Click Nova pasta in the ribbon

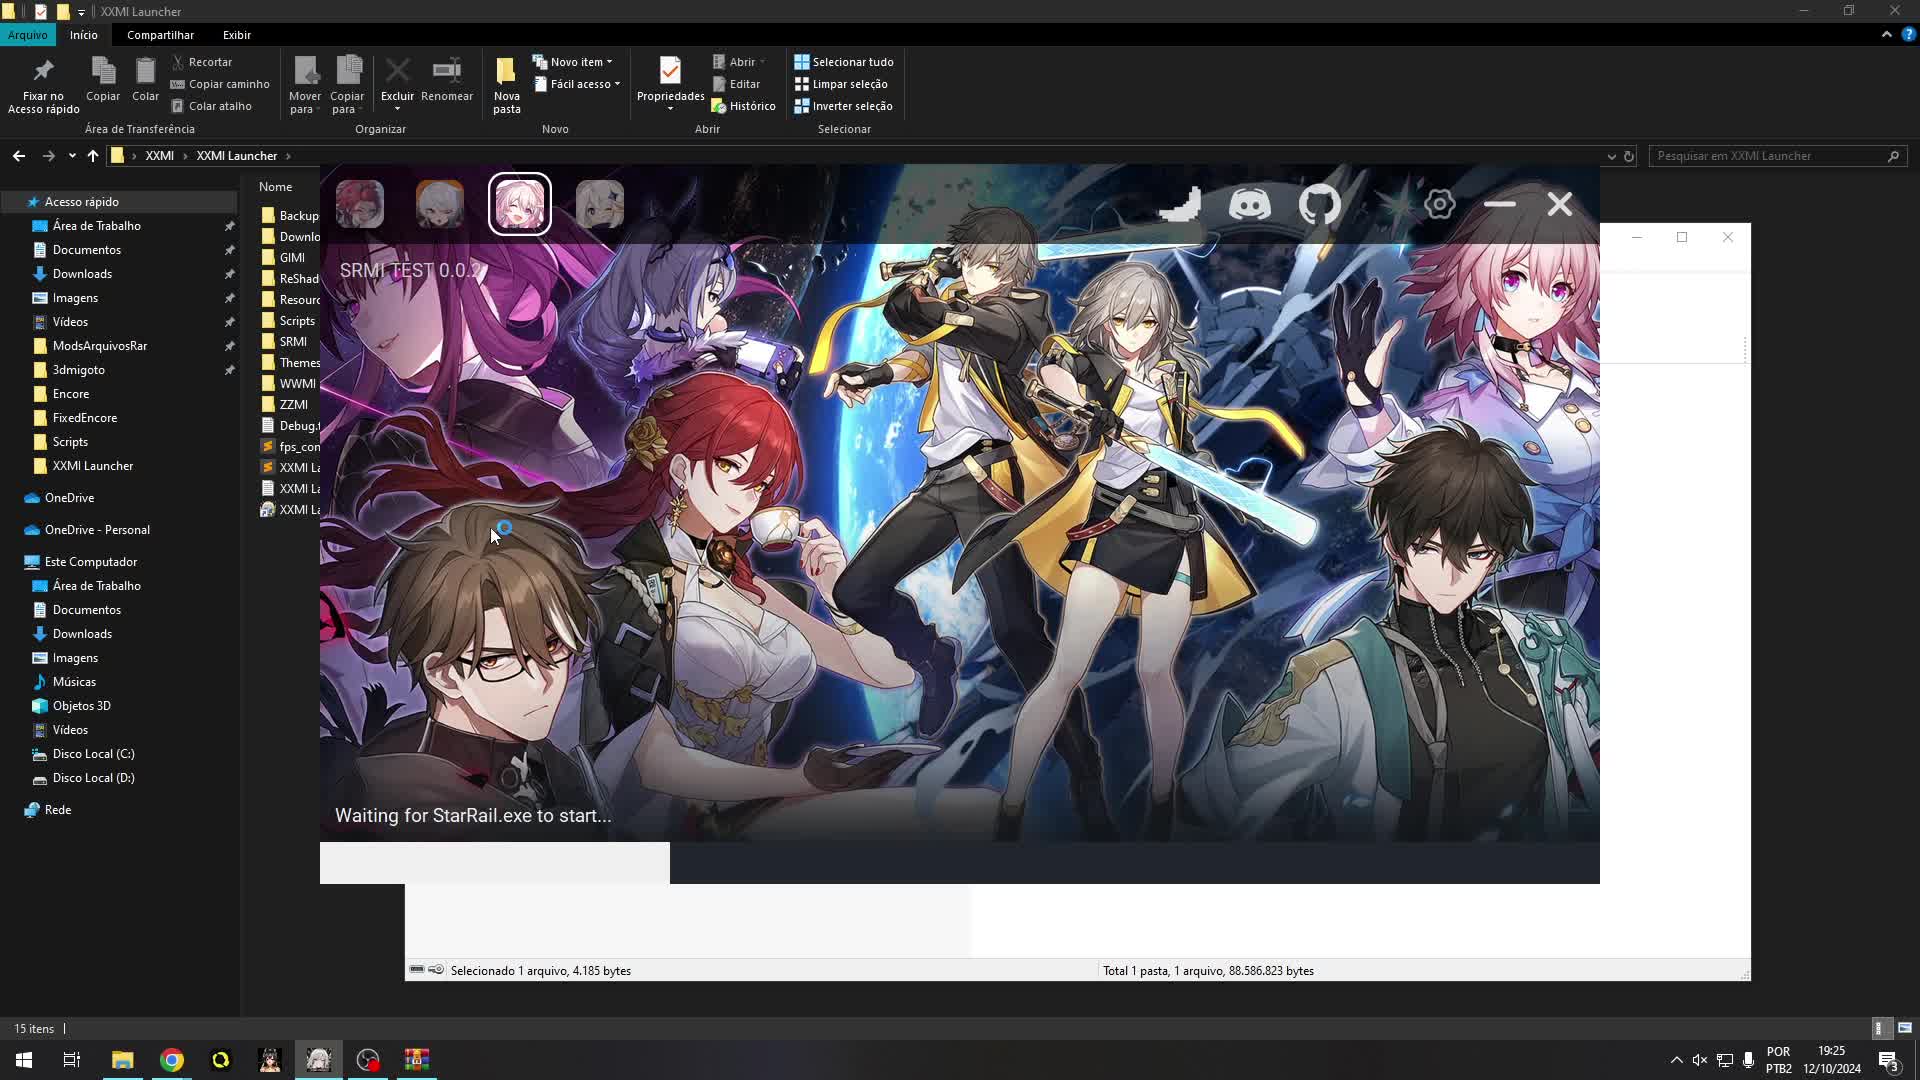[506, 85]
